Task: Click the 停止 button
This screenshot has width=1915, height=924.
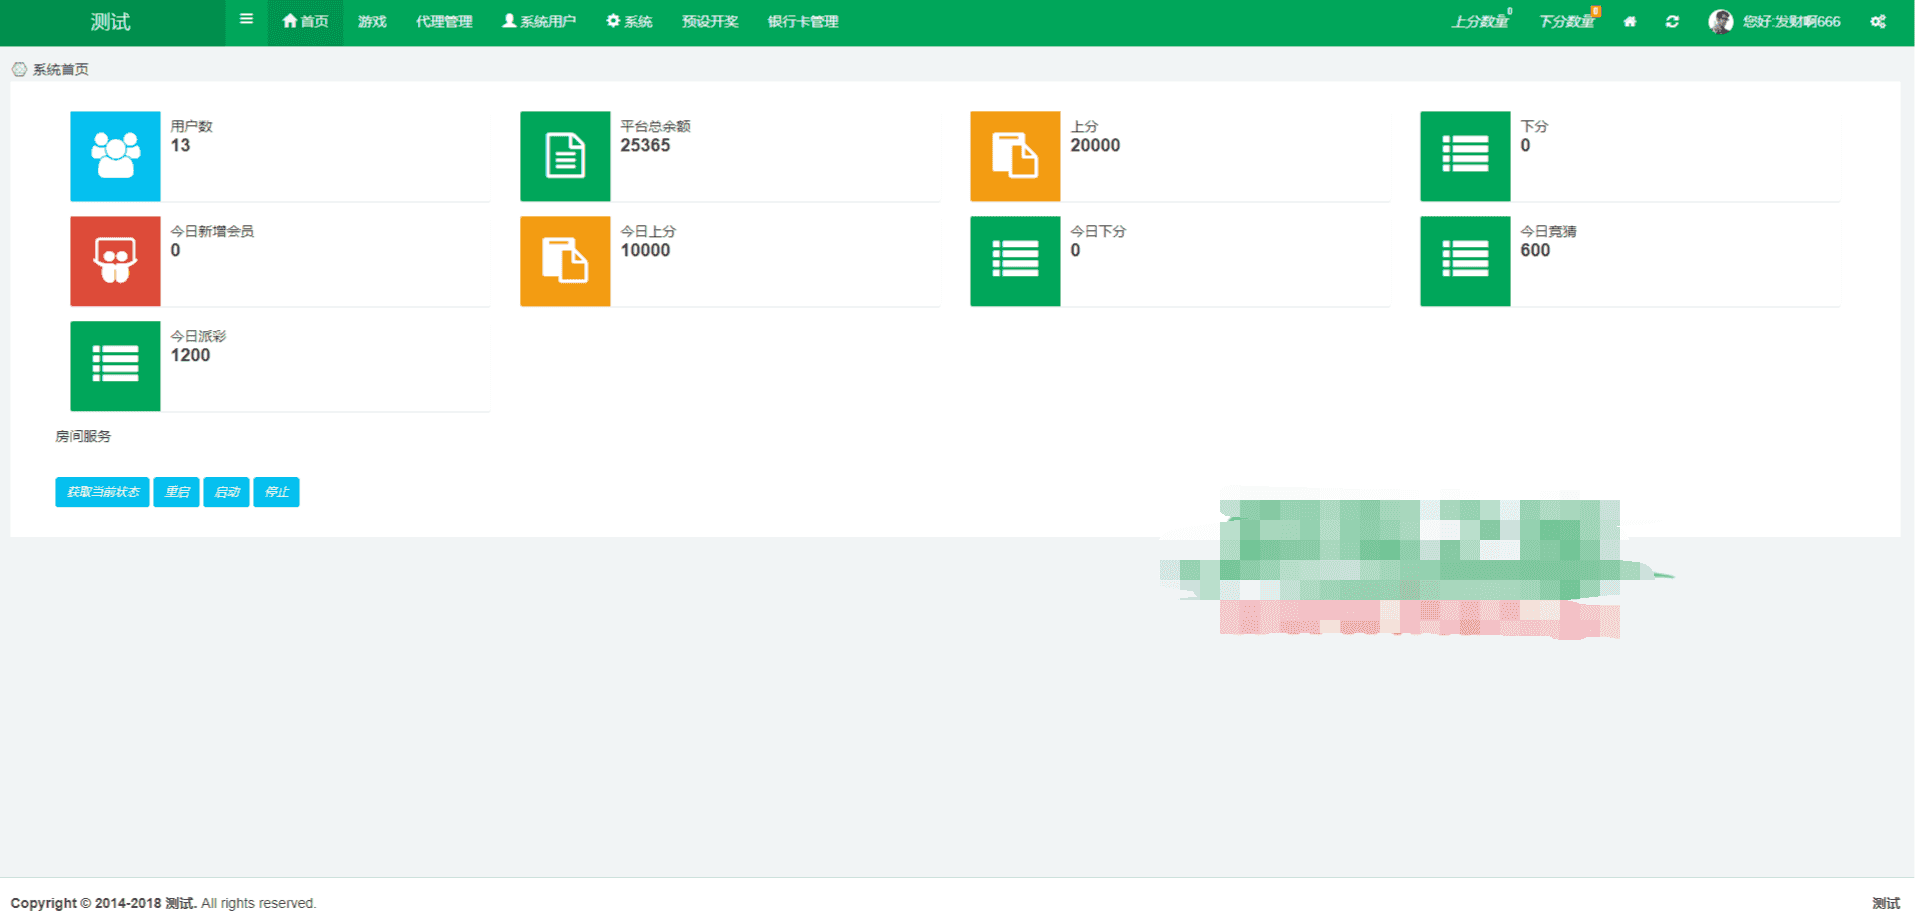Action: pyautogui.click(x=276, y=492)
